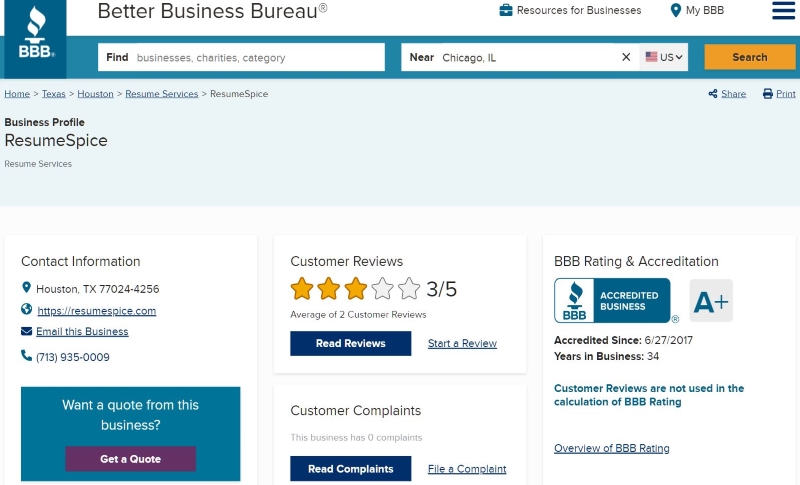Click the 3/5 rating score text
The image size is (800, 485).
point(441,289)
